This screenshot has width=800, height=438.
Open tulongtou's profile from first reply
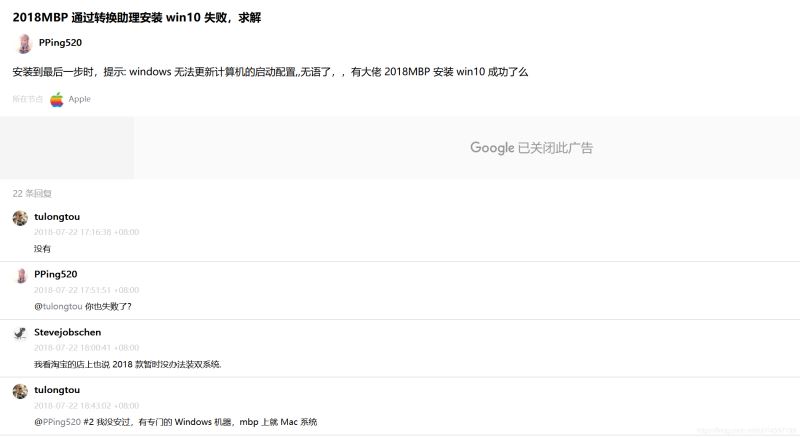pos(57,216)
